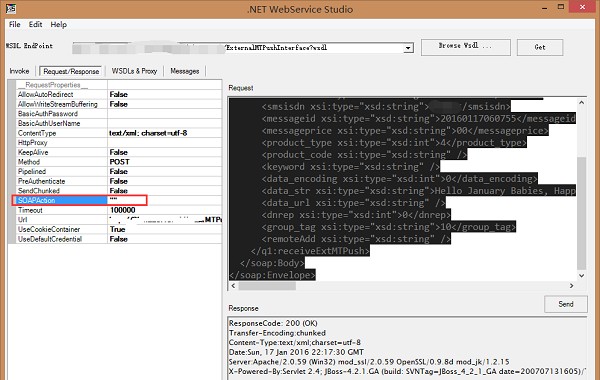This screenshot has width=600, height=380.
Task: Click the request scrollbar up arrow
Action: click(x=581, y=103)
